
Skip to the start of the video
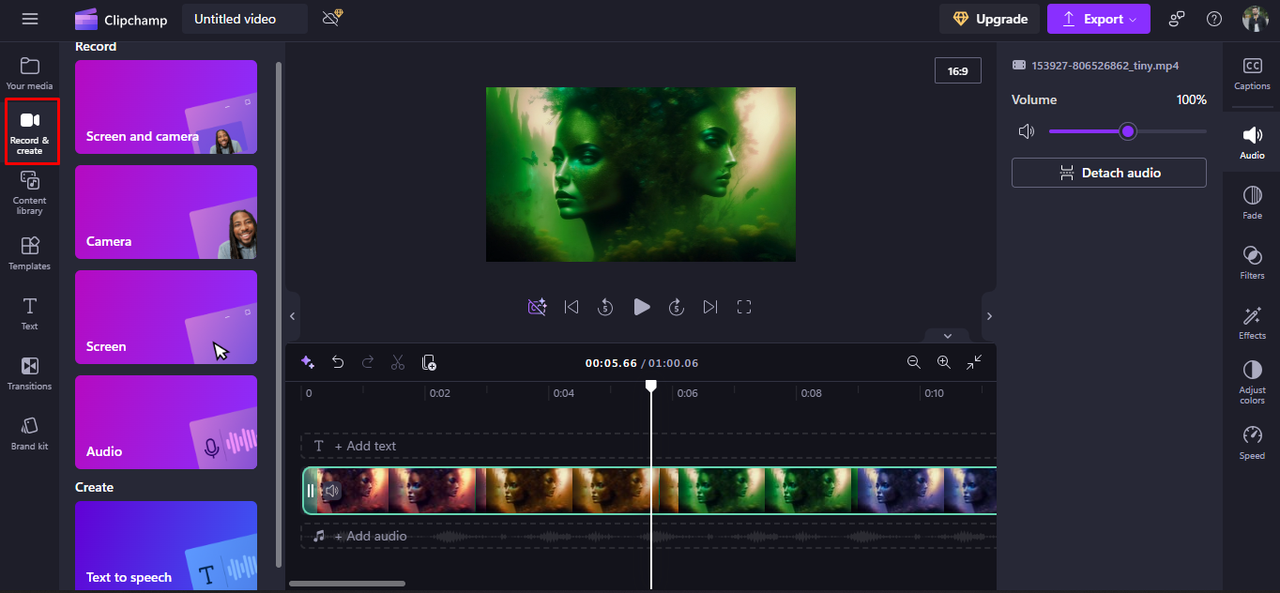coord(571,307)
